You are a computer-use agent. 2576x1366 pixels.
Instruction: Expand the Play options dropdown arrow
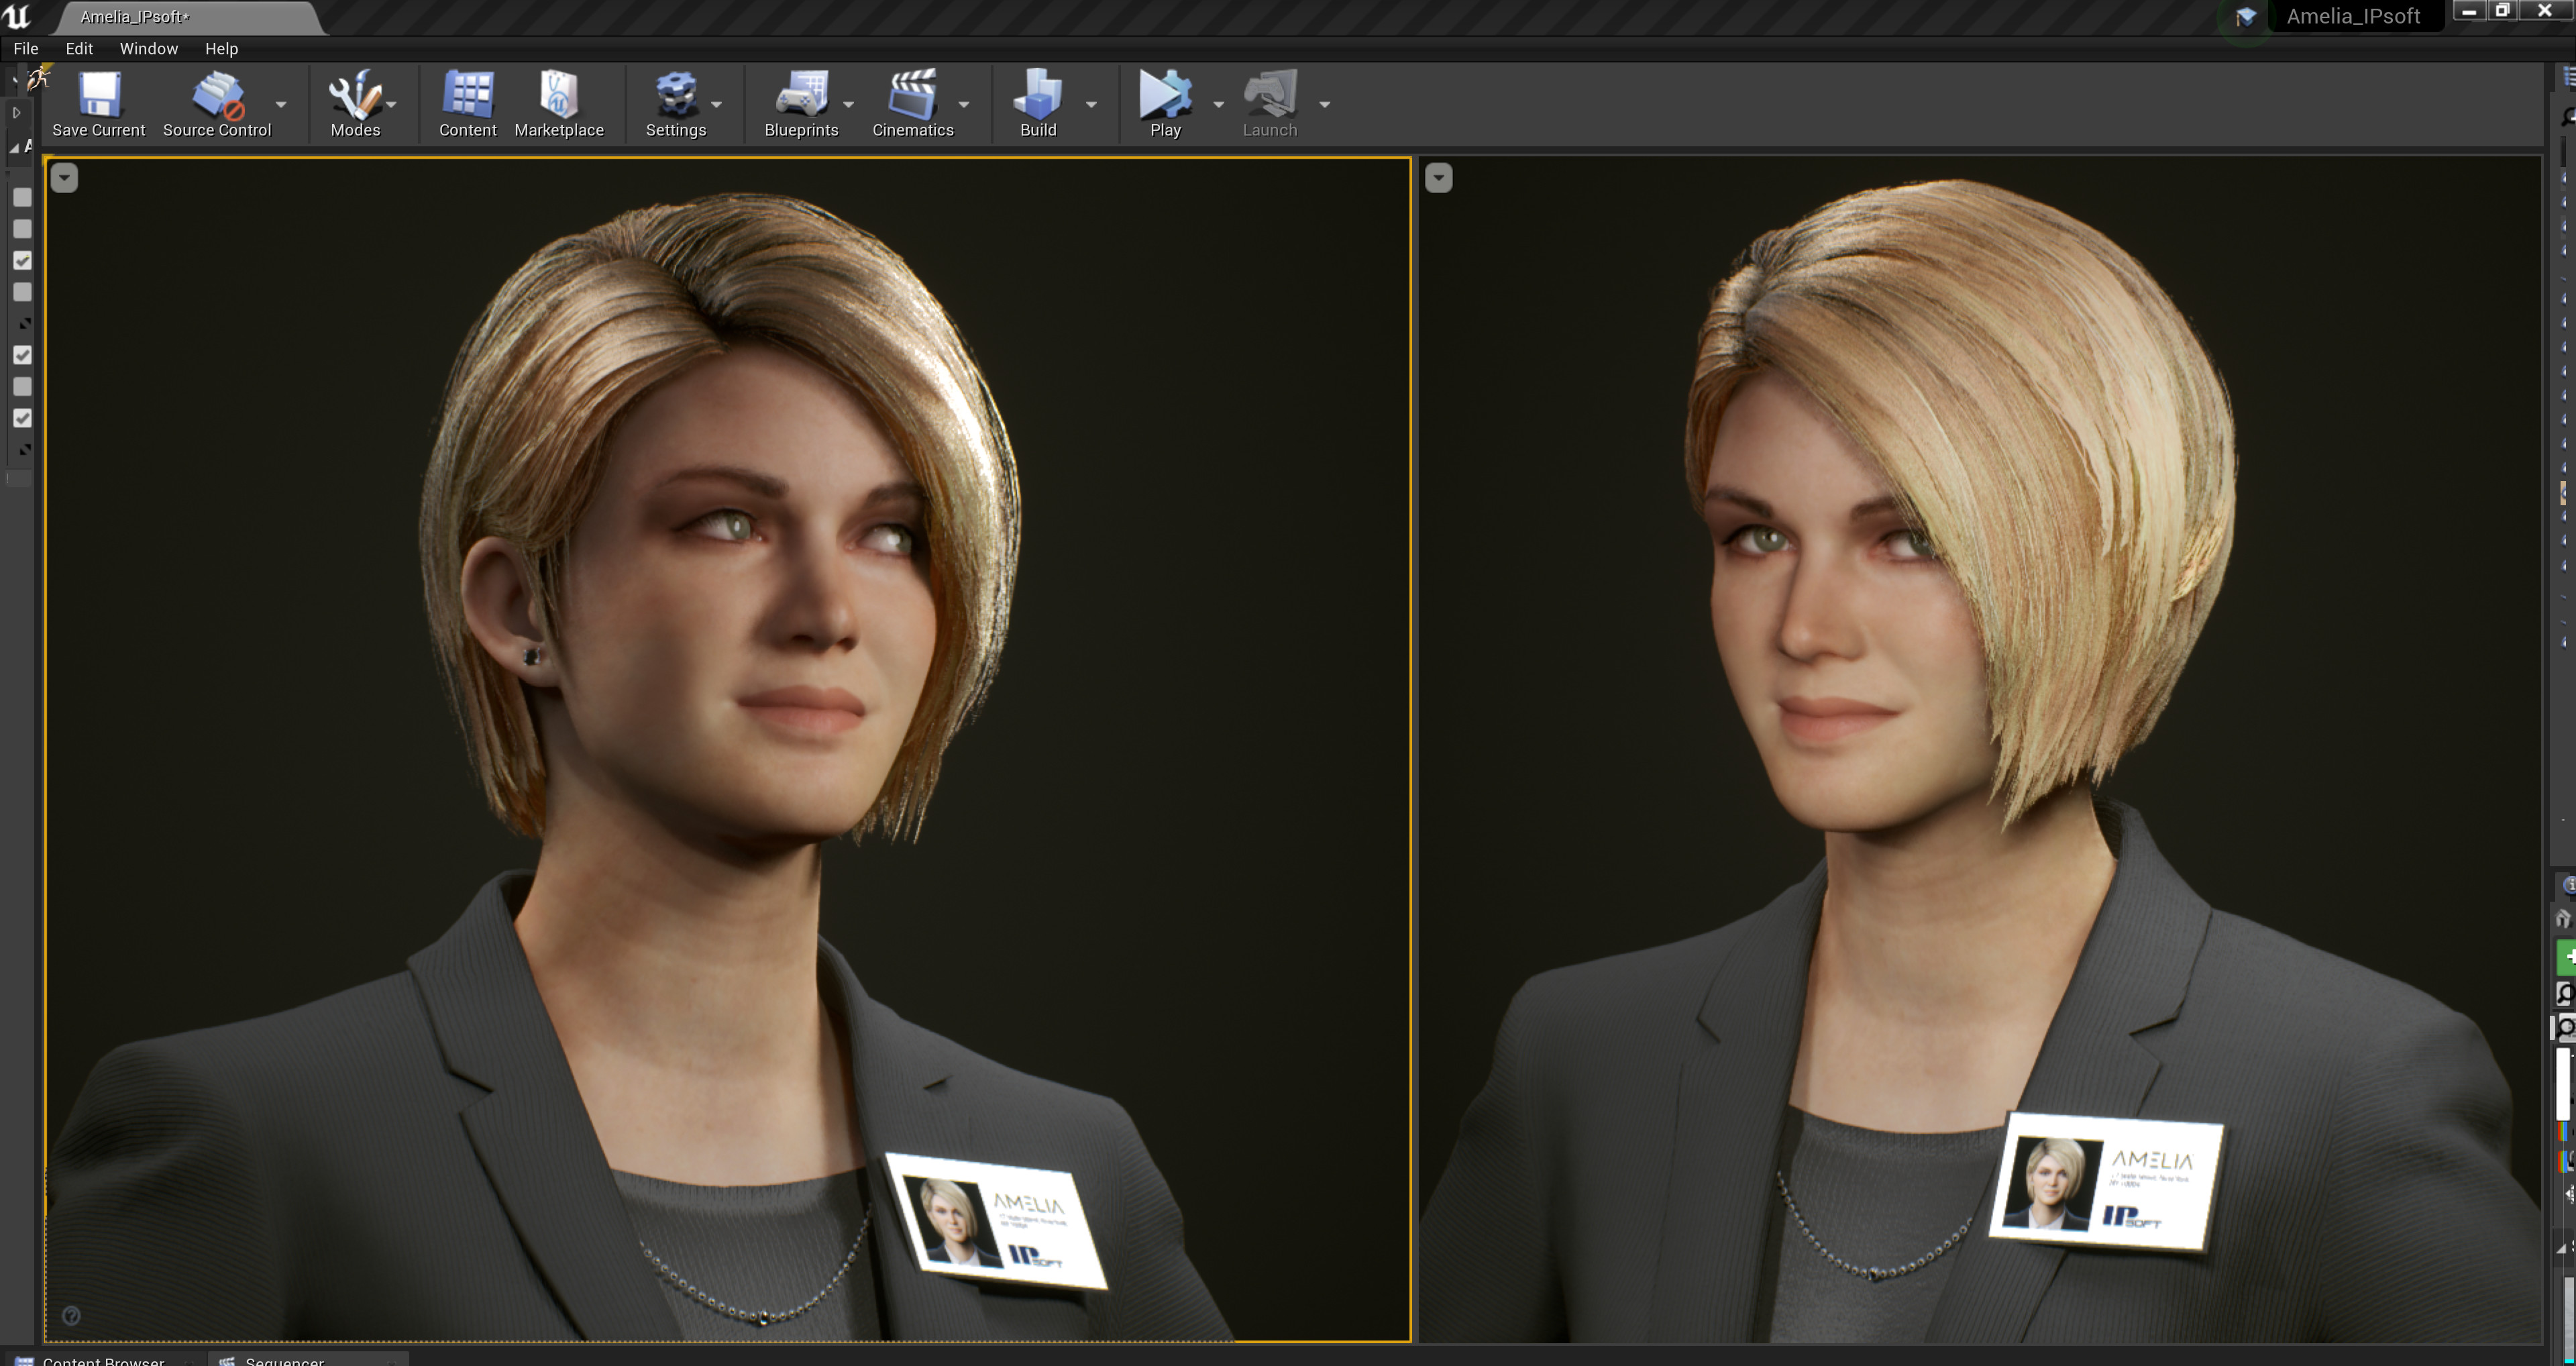pyautogui.click(x=1218, y=104)
